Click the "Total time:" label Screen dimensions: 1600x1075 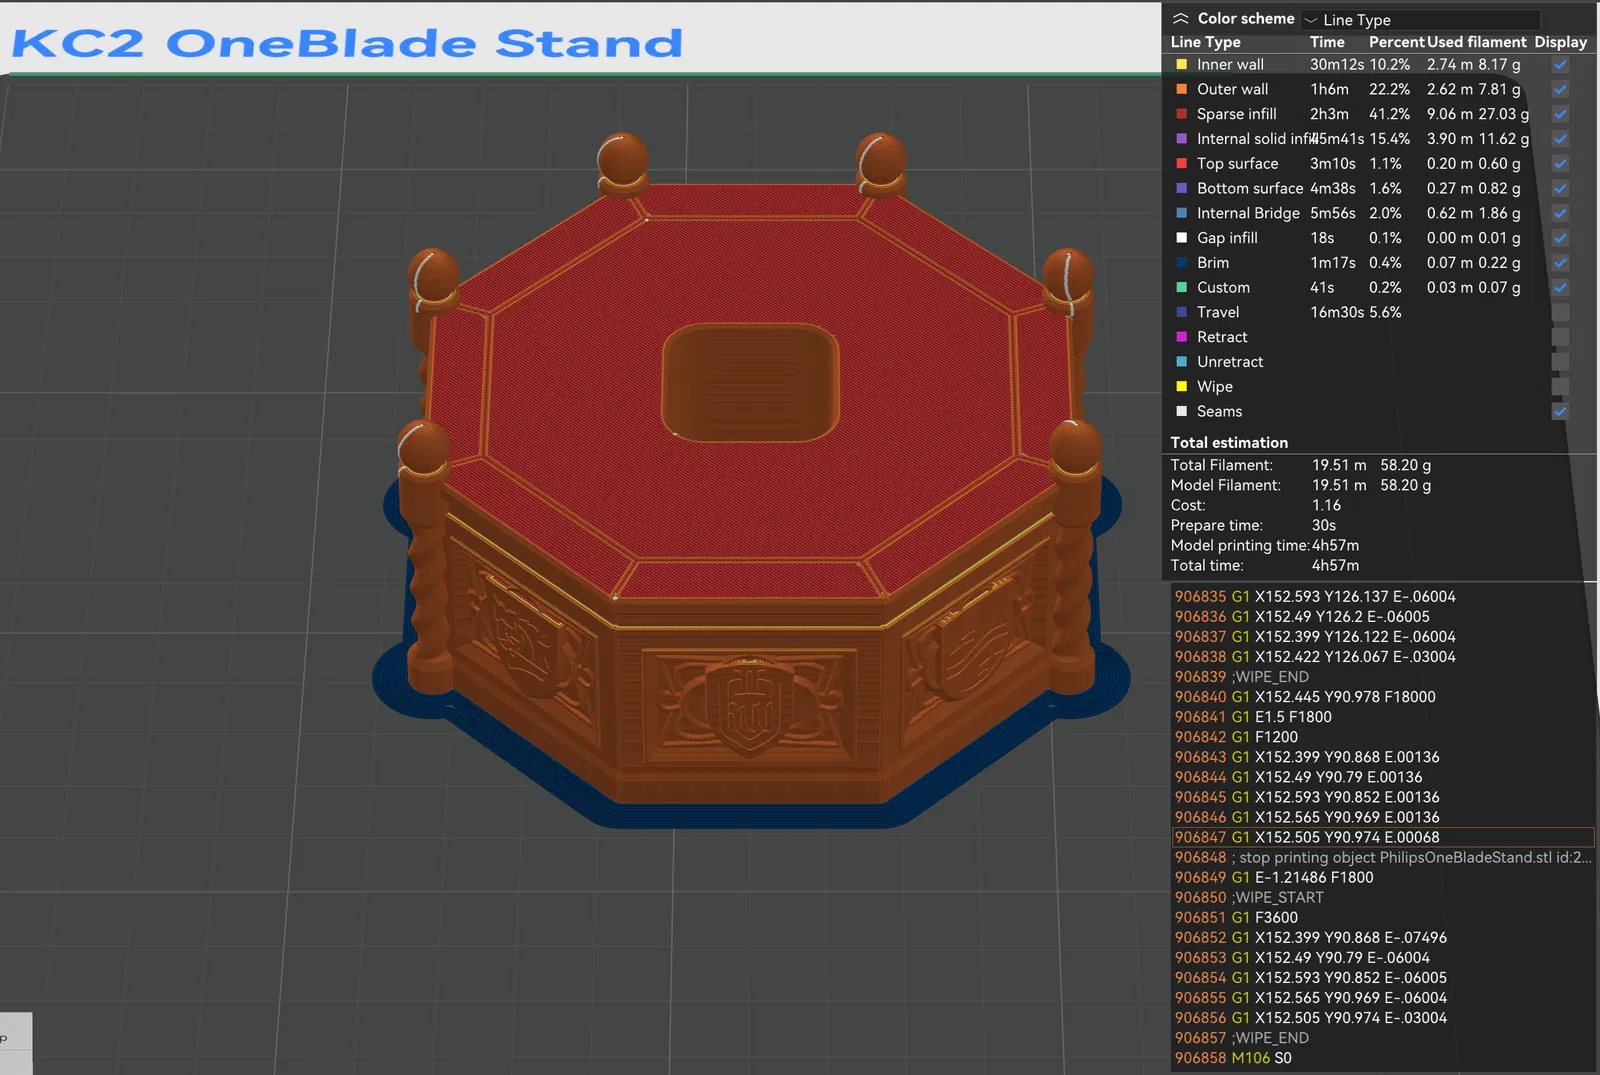click(1207, 565)
